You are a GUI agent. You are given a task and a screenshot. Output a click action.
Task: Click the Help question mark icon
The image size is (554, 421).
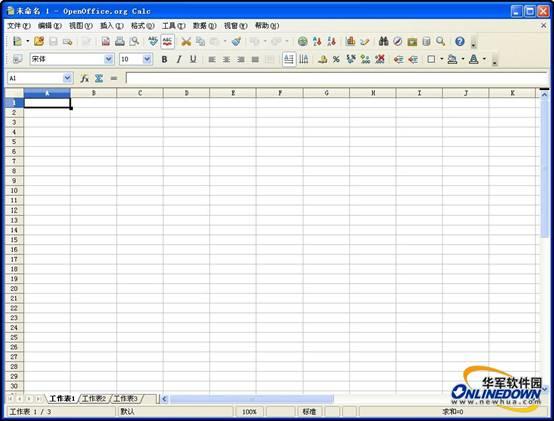(459, 41)
